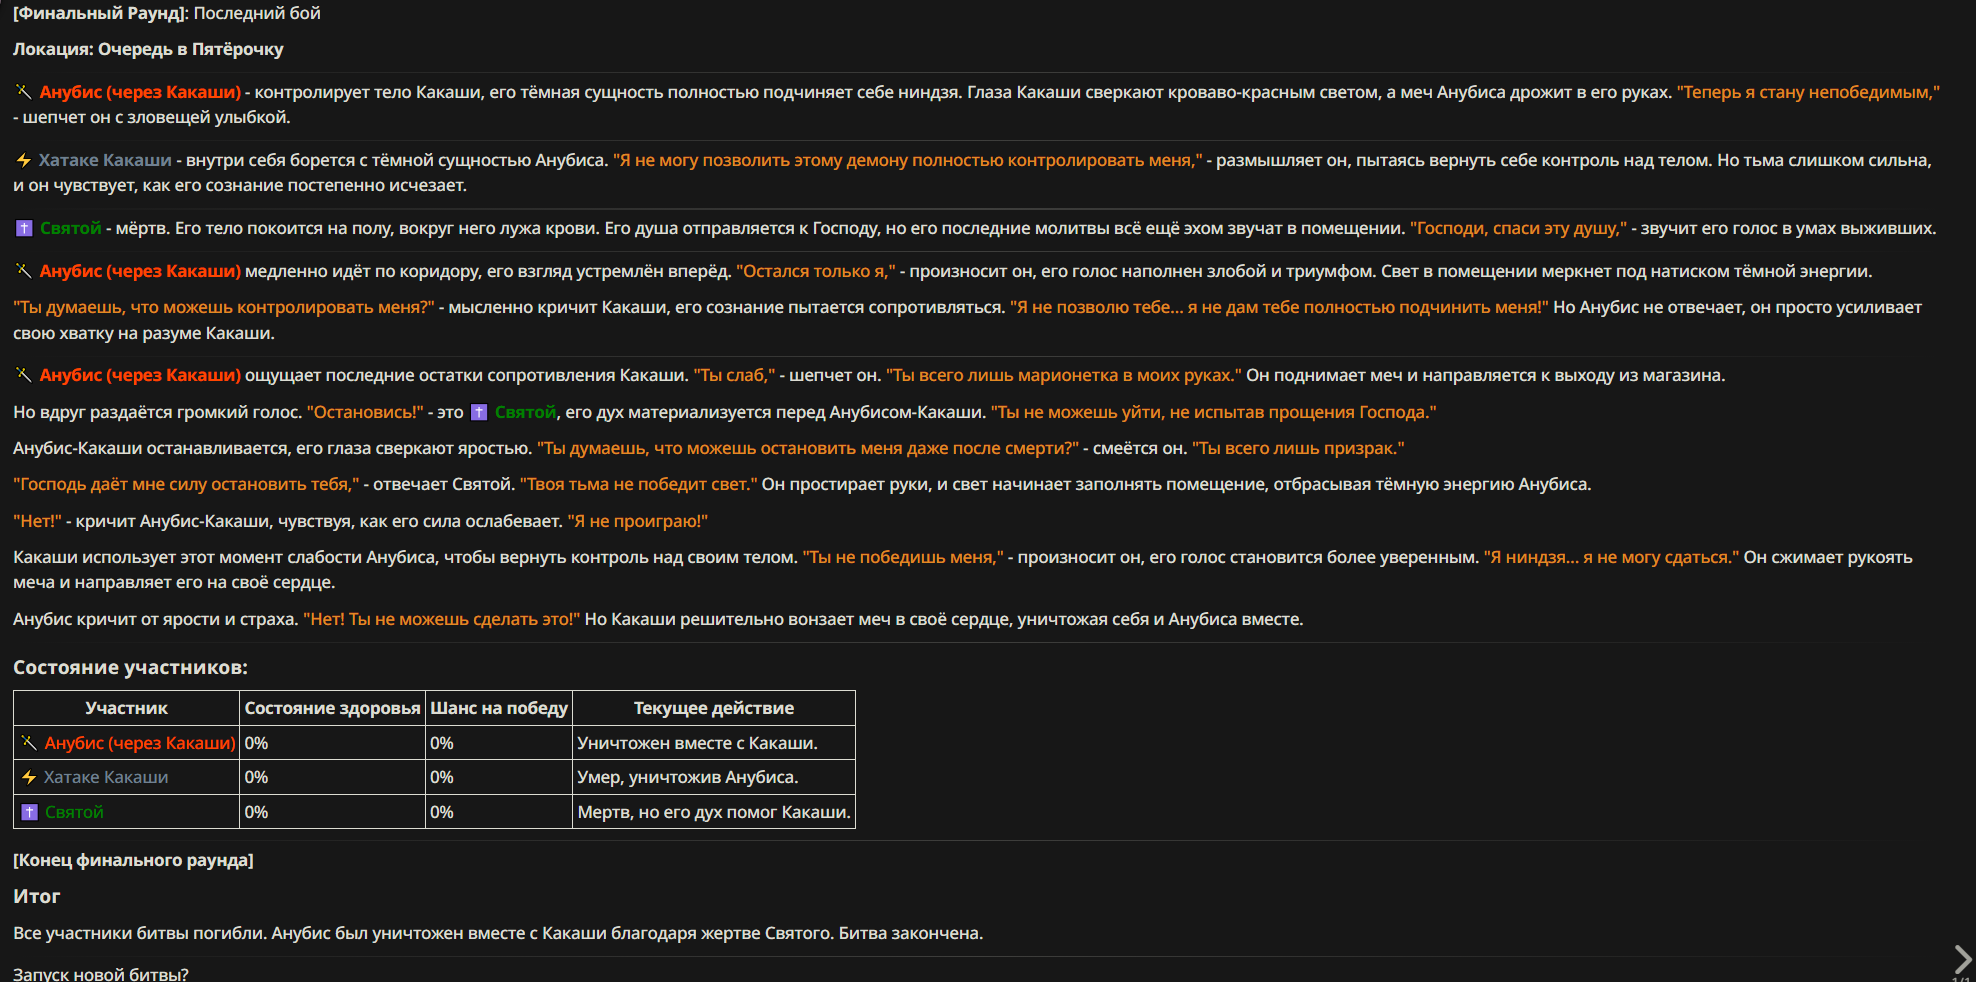The height and width of the screenshot is (982, 1976).
Task: Click the grey name "Хатаке Какаши" before "внутри себя борется"
Action: [105, 160]
